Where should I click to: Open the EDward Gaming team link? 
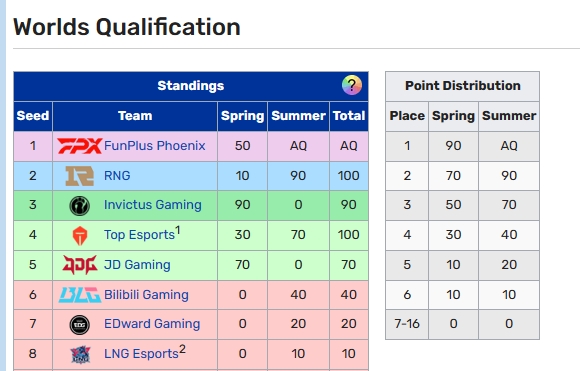pos(152,324)
